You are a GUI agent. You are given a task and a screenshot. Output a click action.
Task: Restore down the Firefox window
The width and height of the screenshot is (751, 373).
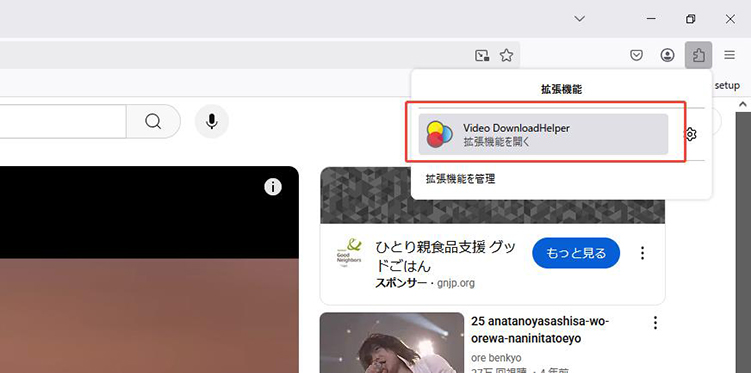tap(690, 19)
